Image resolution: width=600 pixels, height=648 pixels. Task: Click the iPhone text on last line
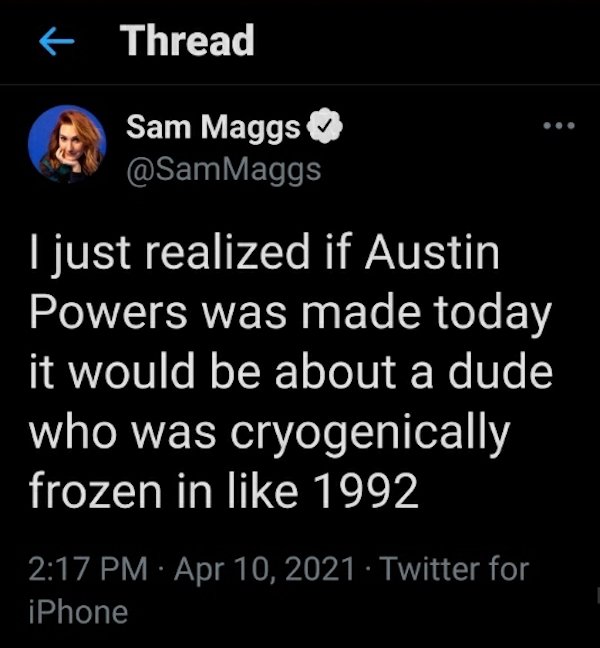78,612
